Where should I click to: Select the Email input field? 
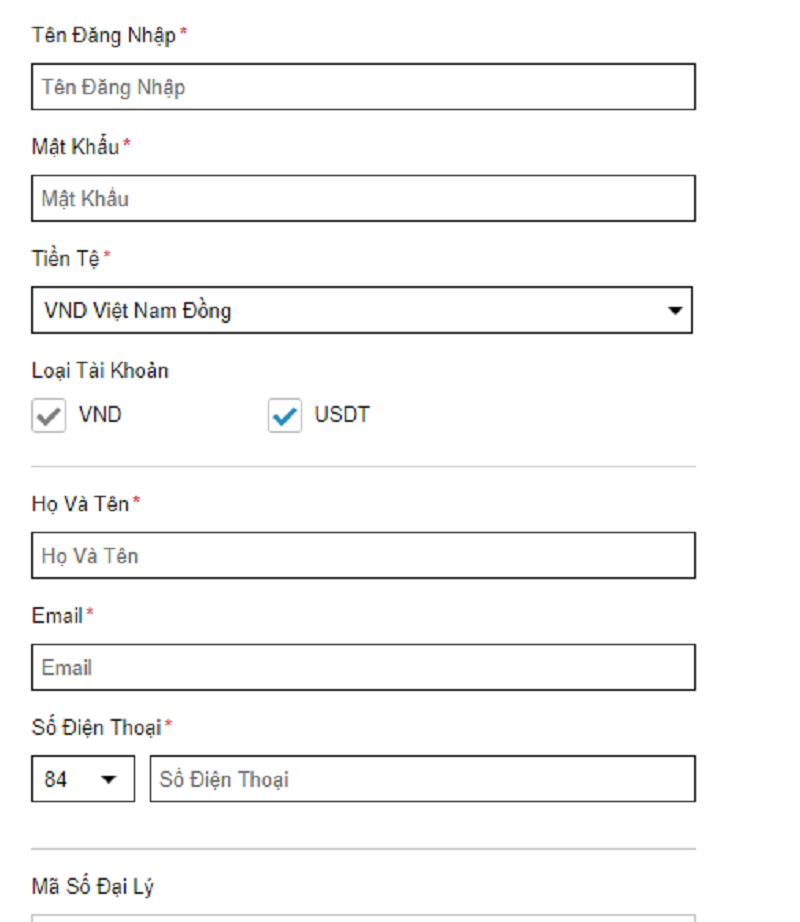point(363,667)
